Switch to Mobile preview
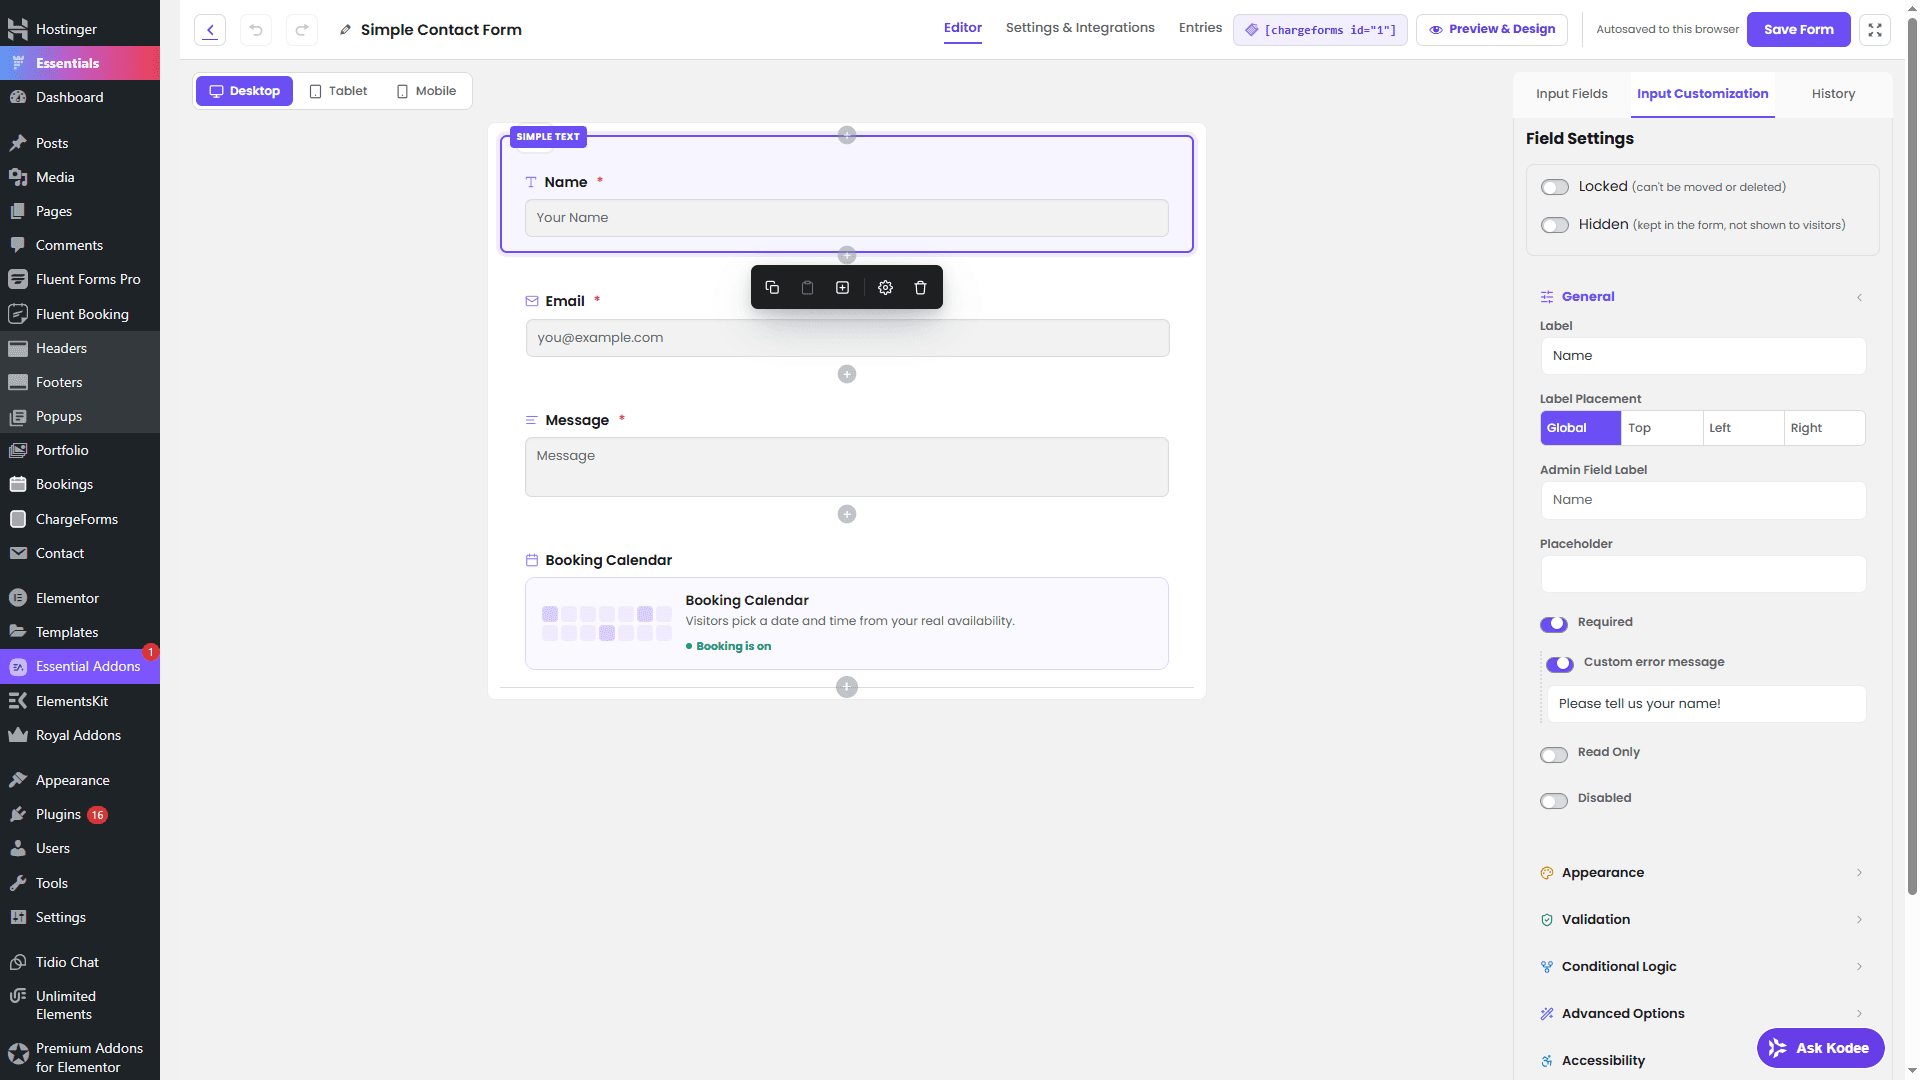 click(427, 91)
